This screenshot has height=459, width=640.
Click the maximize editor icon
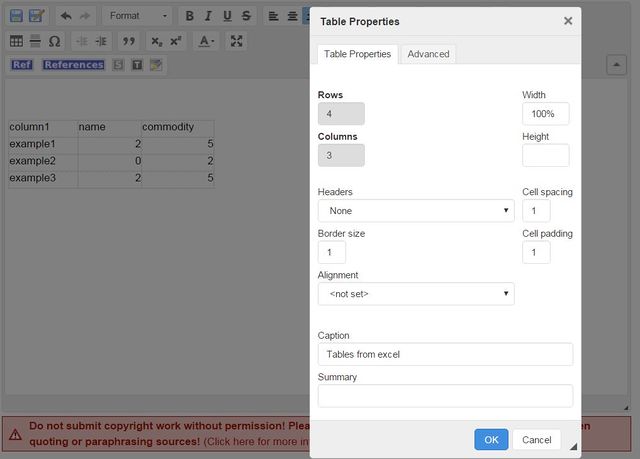point(236,41)
